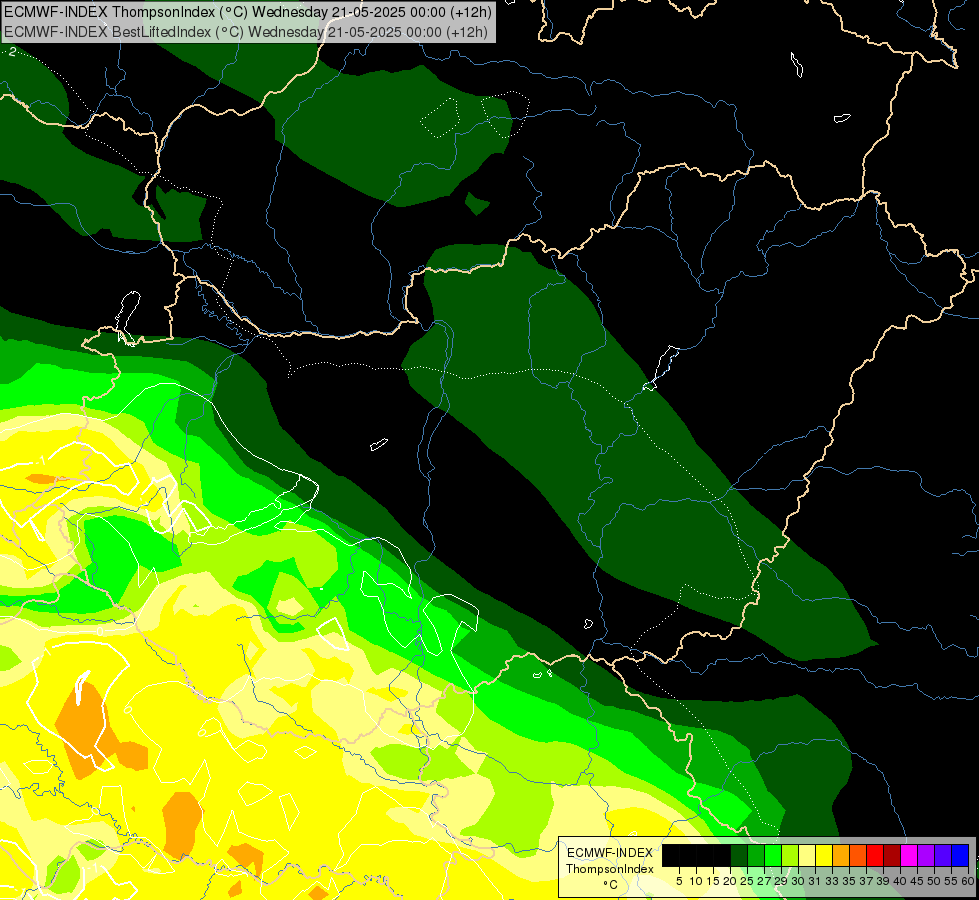Click the BestLiftedIndex title line at top

coord(246,32)
